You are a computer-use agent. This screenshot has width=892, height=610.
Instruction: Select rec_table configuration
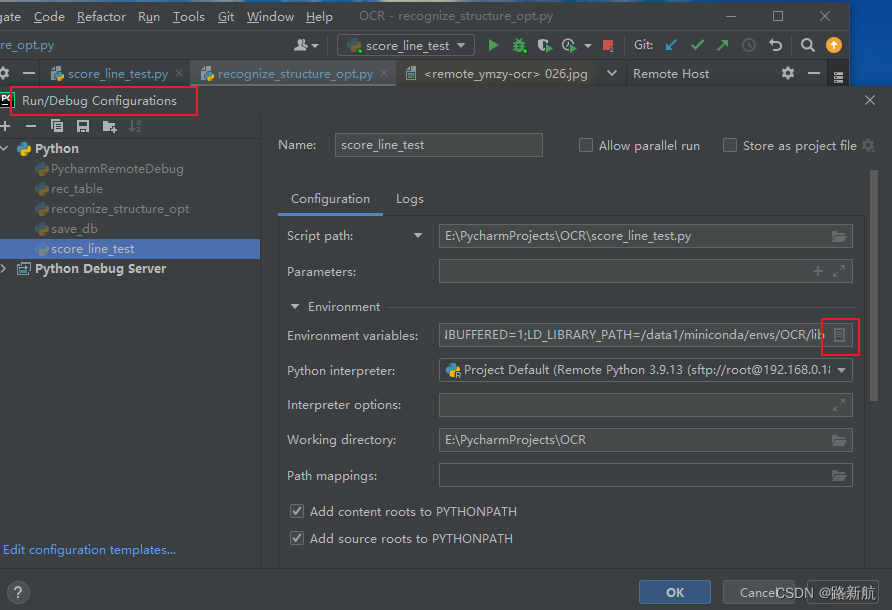(77, 188)
